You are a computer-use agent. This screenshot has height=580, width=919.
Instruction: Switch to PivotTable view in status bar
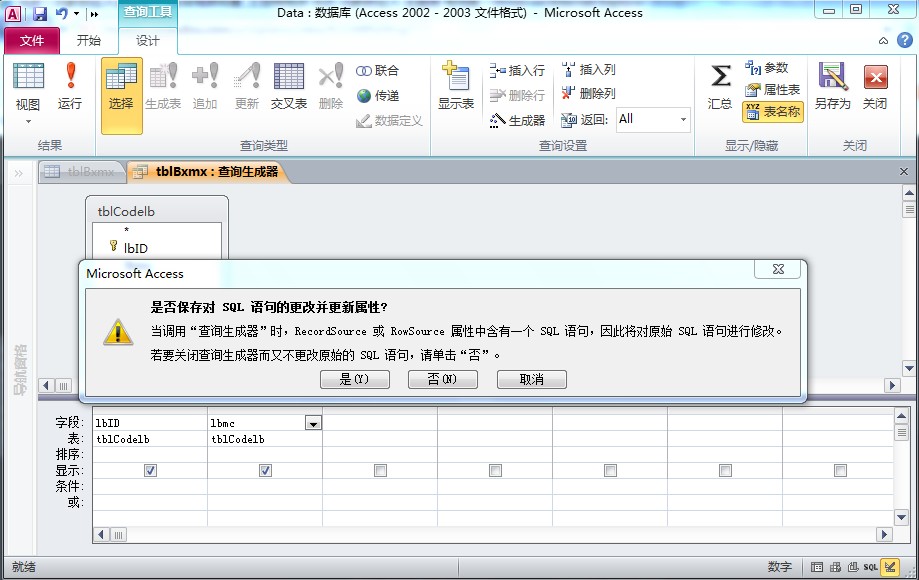click(x=835, y=567)
